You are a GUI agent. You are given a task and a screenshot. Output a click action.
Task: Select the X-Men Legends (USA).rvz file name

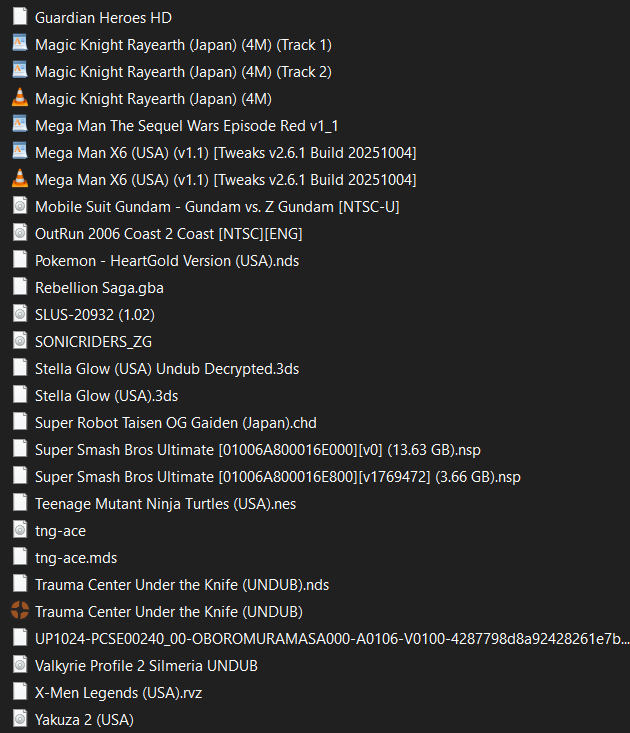(119, 693)
